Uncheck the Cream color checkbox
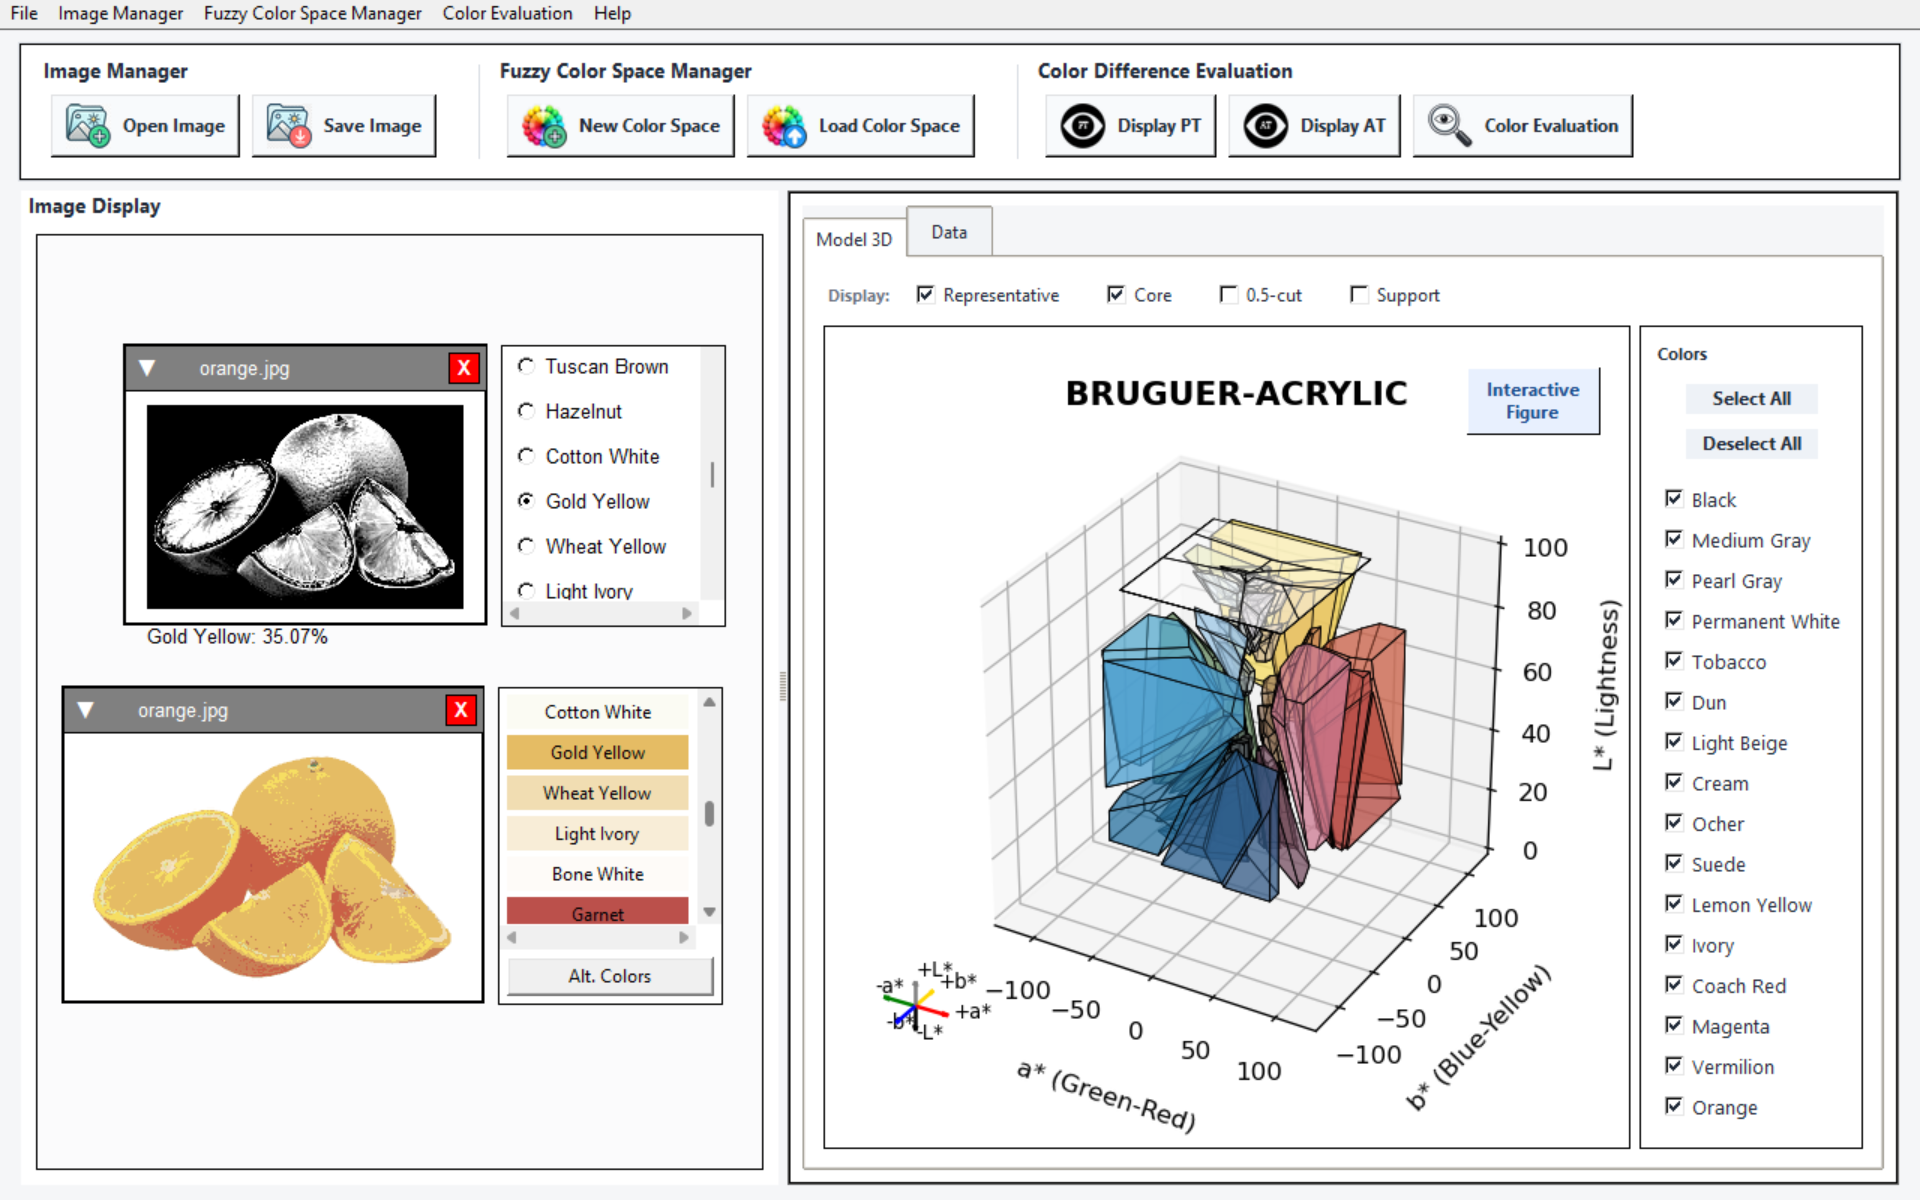 pyautogui.click(x=1674, y=782)
